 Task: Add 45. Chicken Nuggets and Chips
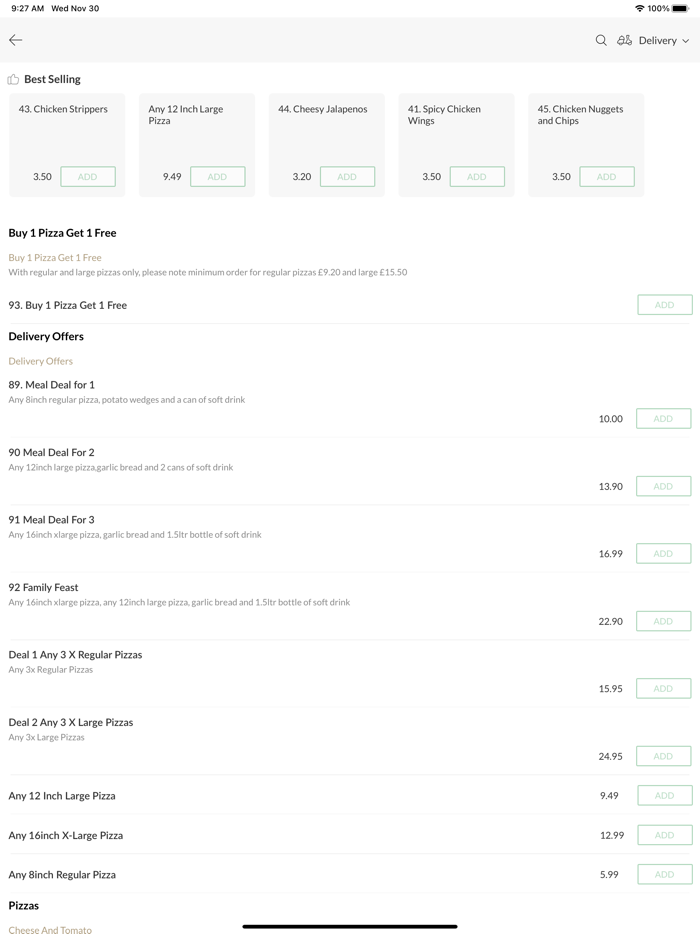coord(606,177)
